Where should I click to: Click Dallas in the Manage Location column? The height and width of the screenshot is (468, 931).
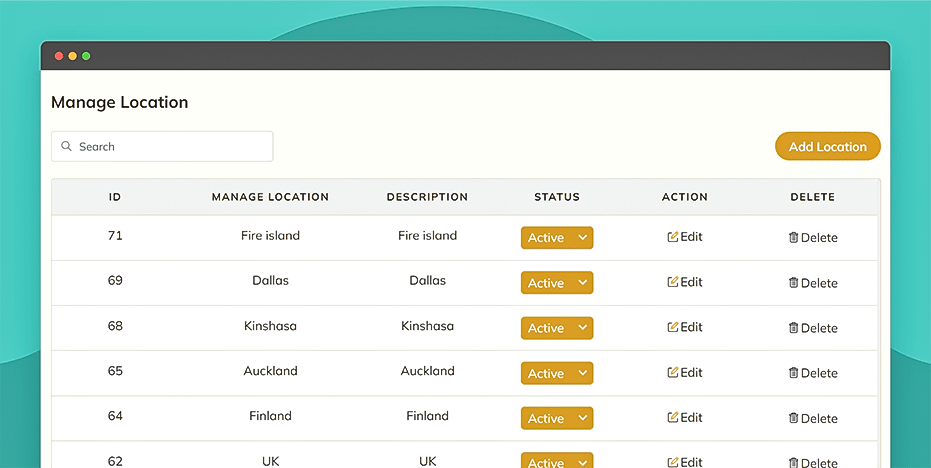coord(270,280)
